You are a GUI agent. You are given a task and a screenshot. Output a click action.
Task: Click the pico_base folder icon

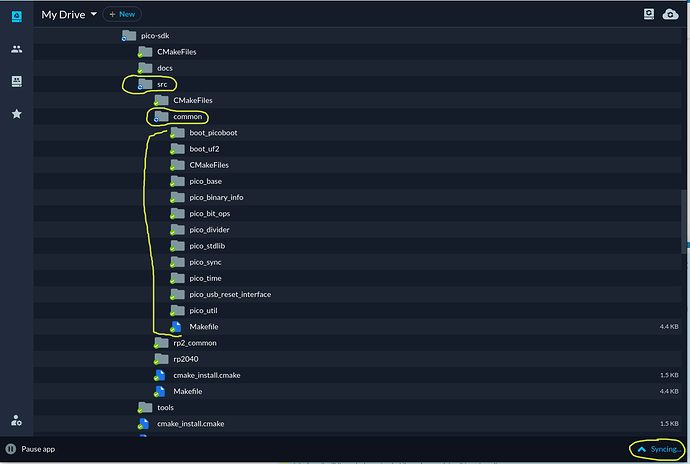(x=177, y=181)
